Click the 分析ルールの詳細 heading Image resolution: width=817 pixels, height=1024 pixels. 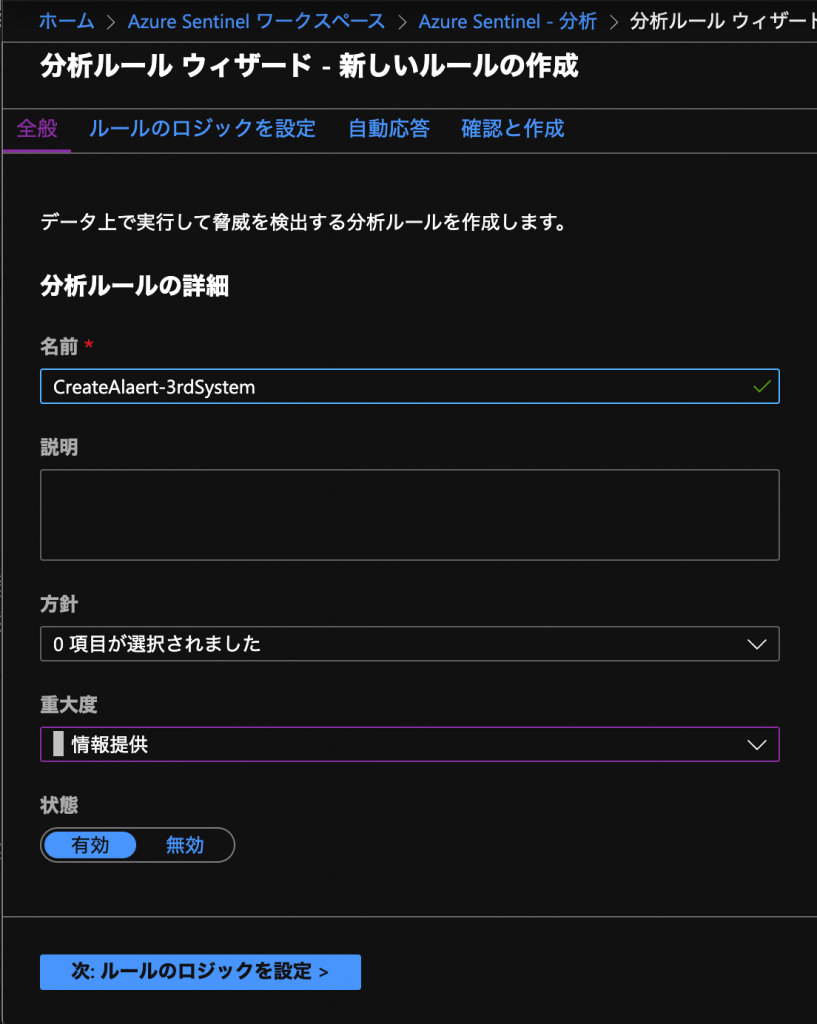coord(135,286)
